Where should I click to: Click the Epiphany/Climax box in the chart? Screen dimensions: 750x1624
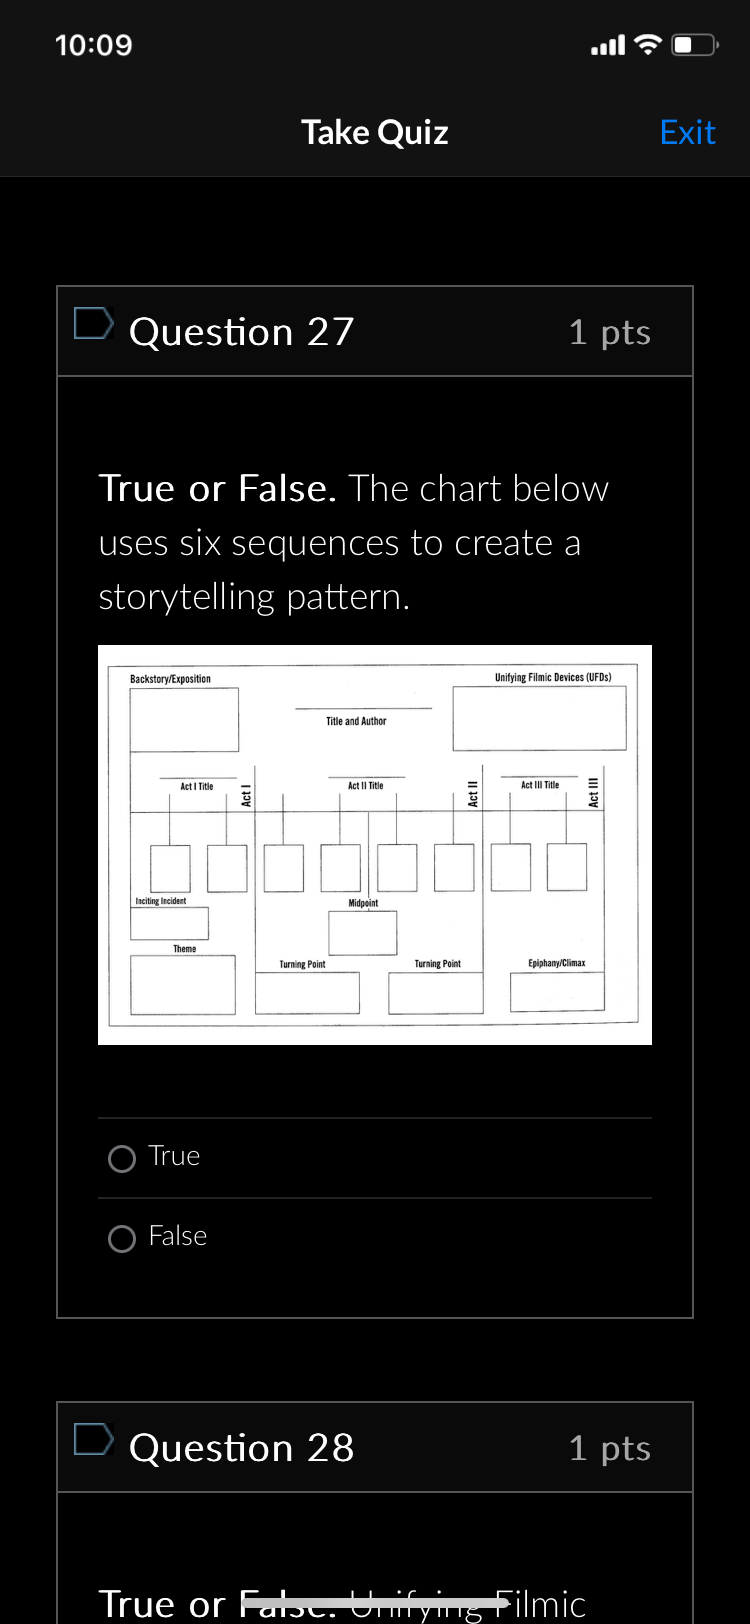(x=556, y=992)
